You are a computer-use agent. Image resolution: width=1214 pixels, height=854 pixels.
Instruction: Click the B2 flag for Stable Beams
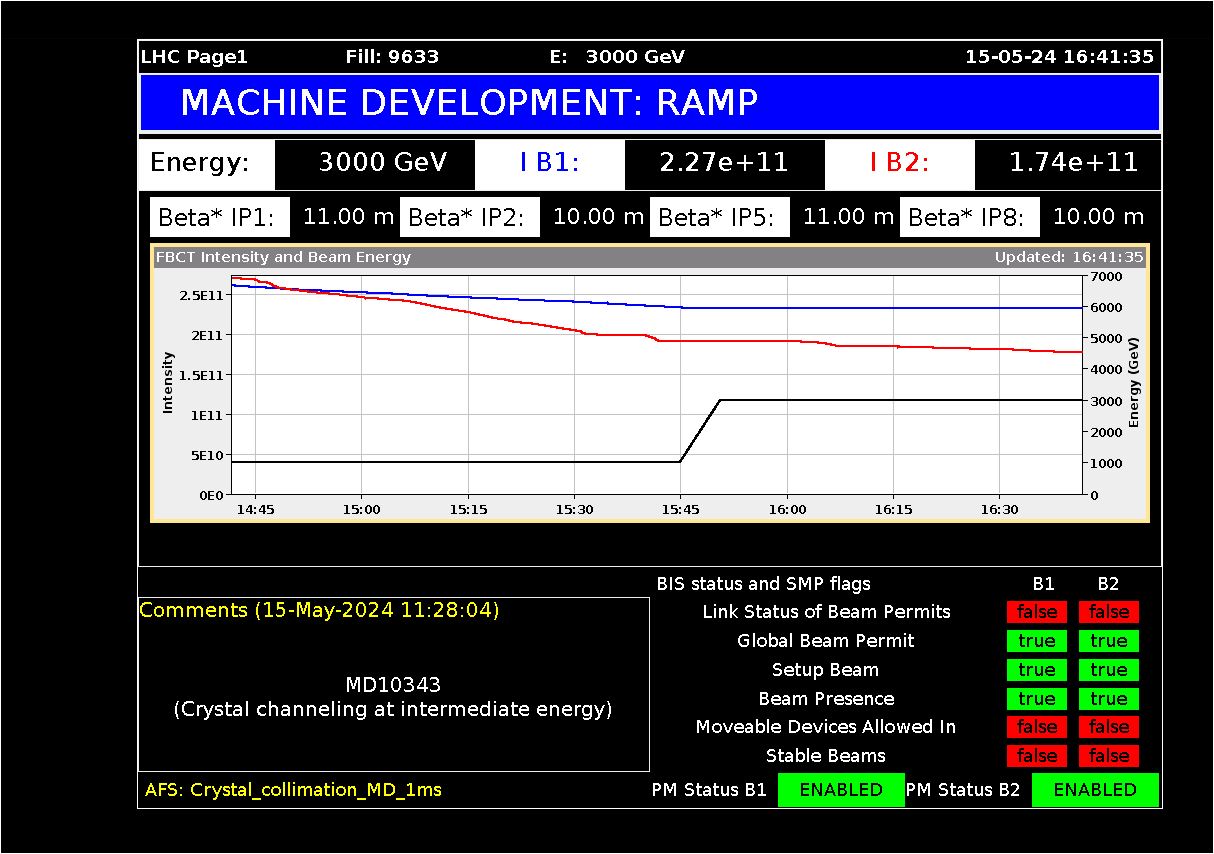[x=1109, y=756]
